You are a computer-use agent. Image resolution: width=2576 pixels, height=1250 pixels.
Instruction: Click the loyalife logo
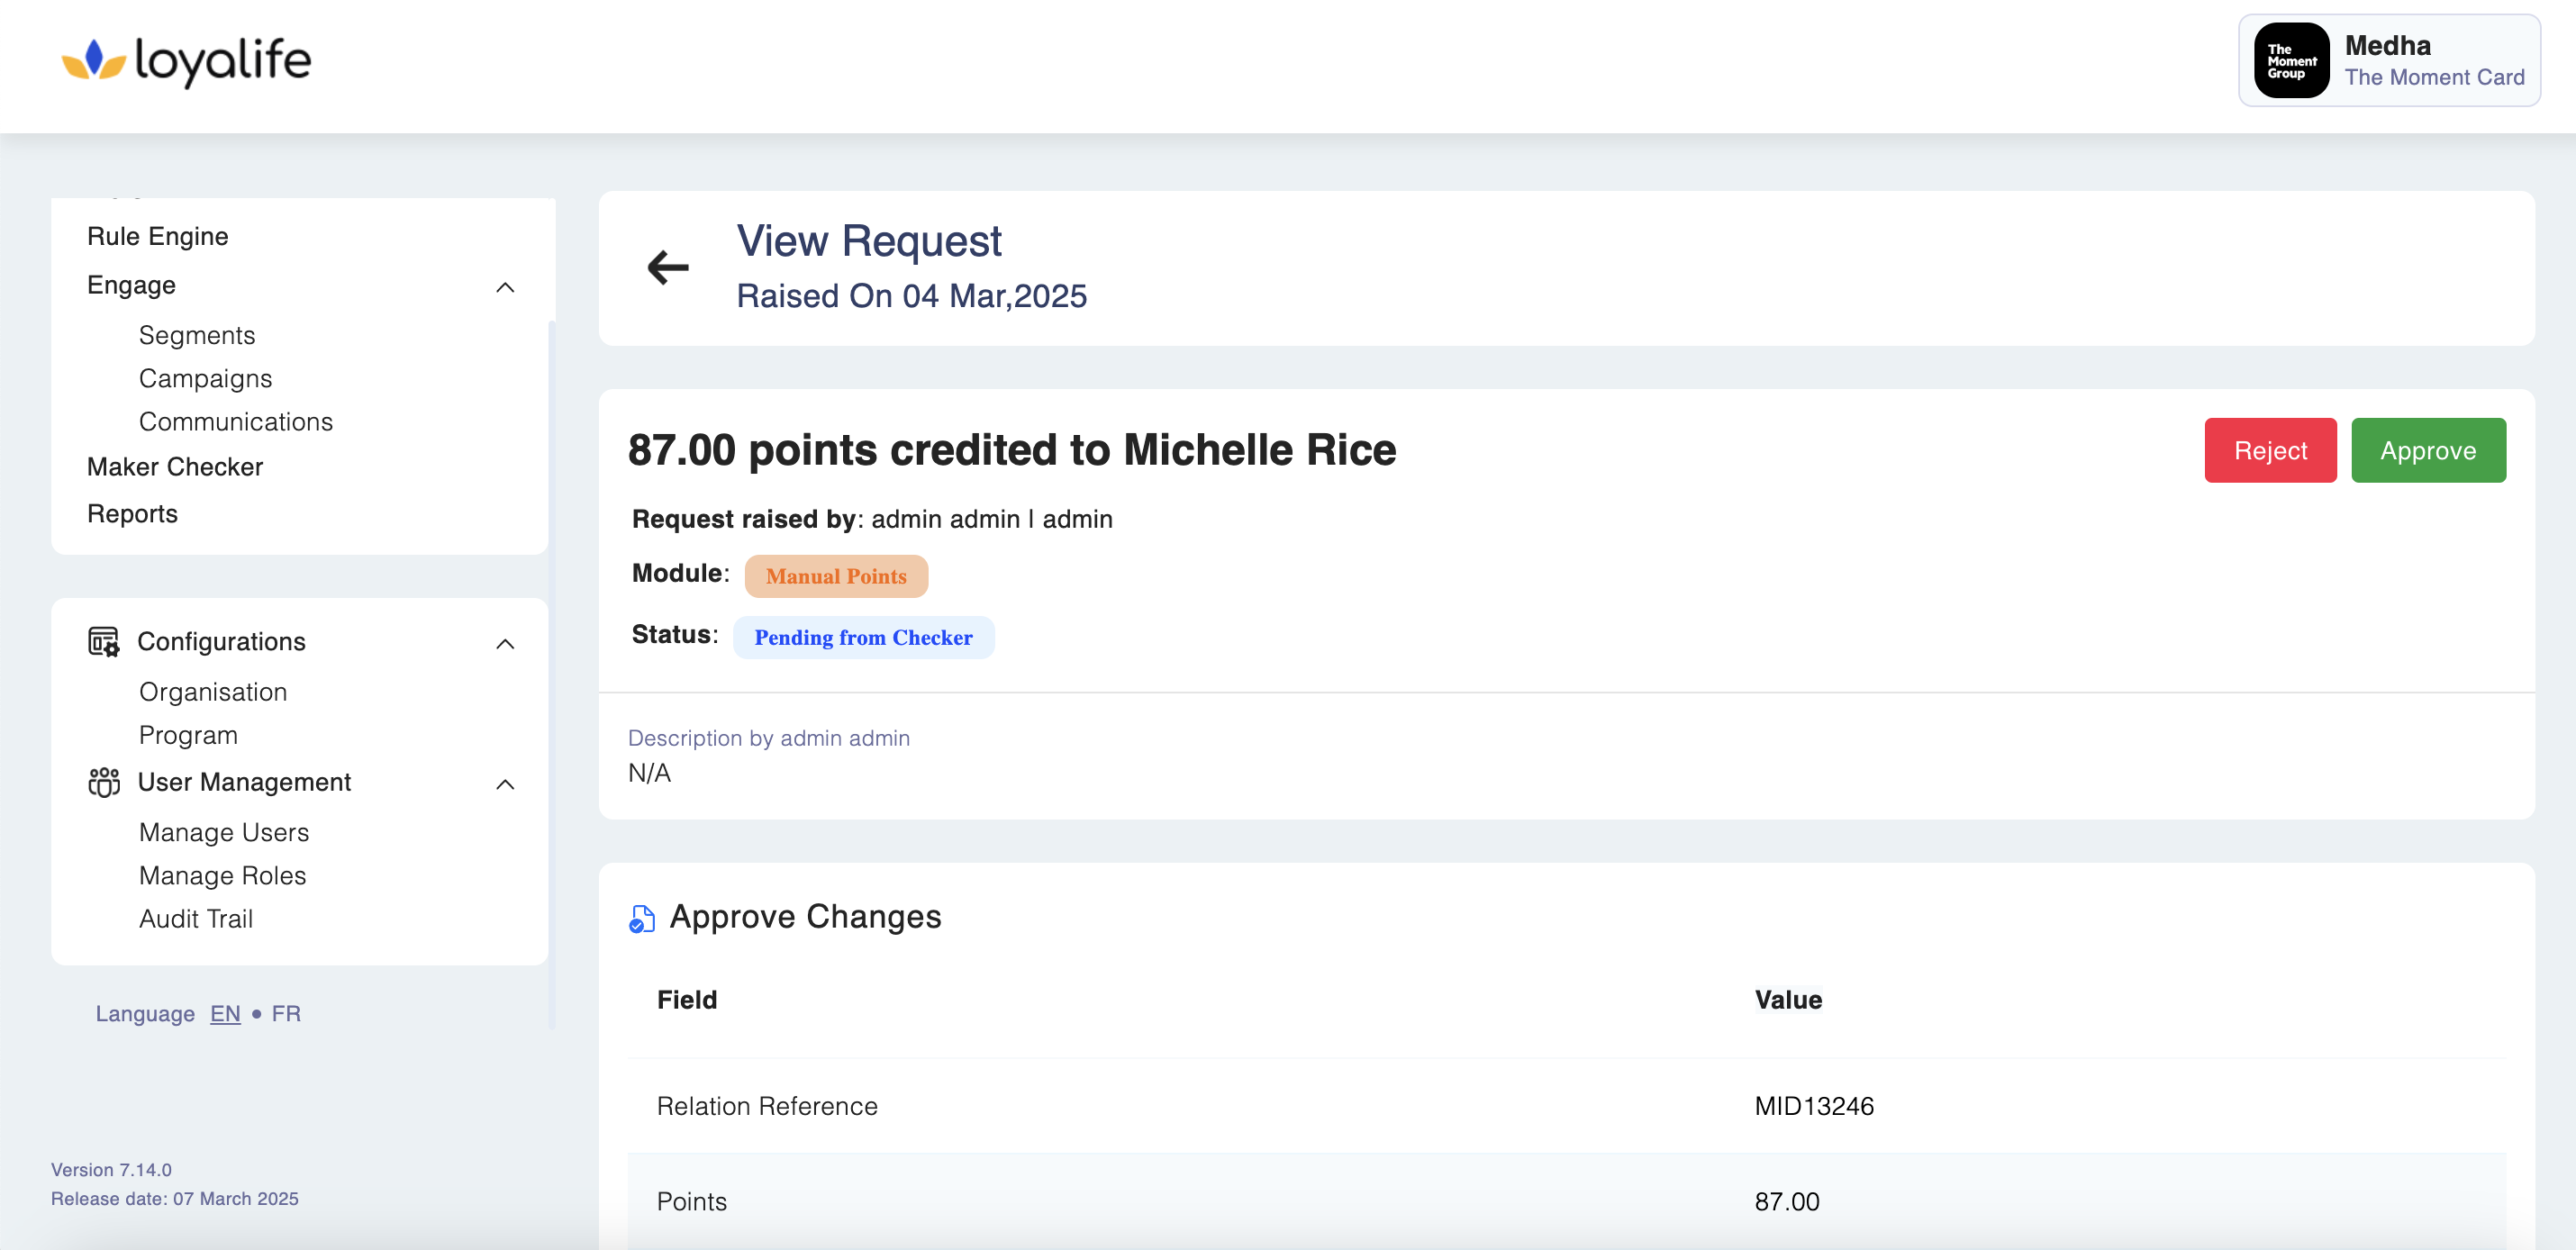click(187, 61)
